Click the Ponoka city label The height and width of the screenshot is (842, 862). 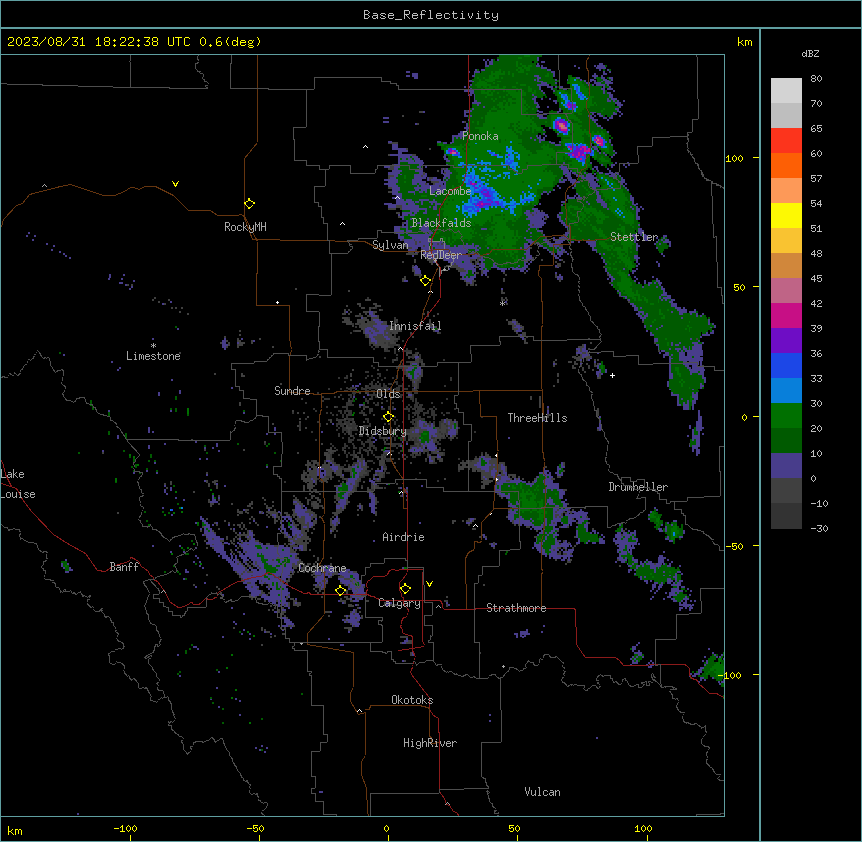coord(480,136)
